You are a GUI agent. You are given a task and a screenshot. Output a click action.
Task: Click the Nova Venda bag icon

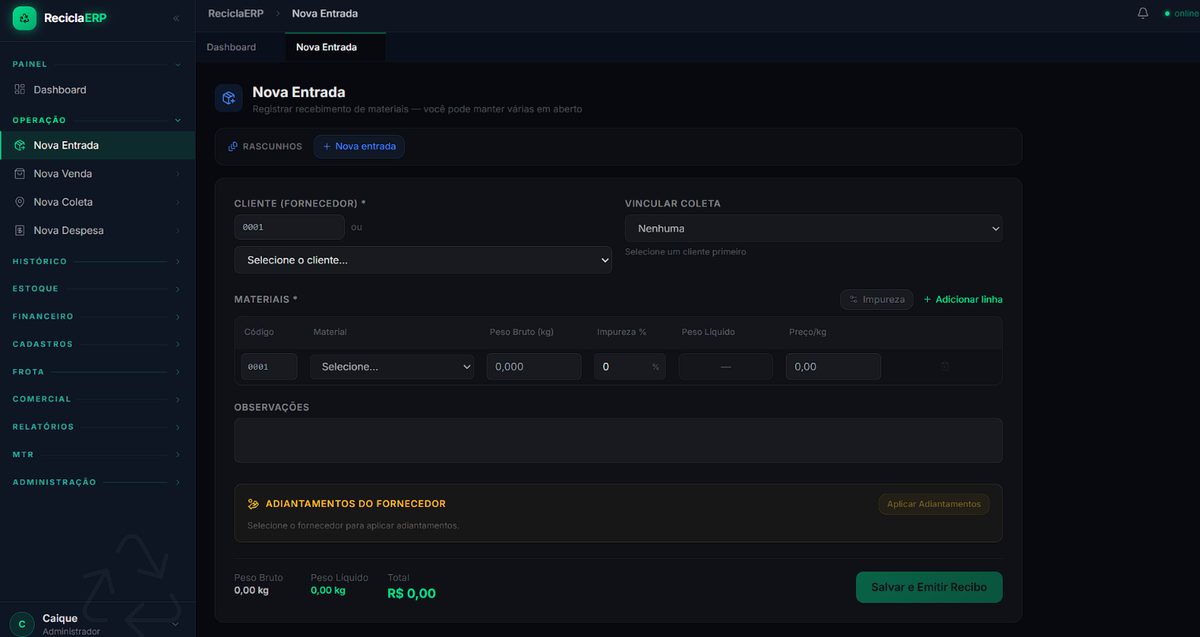click(20, 173)
